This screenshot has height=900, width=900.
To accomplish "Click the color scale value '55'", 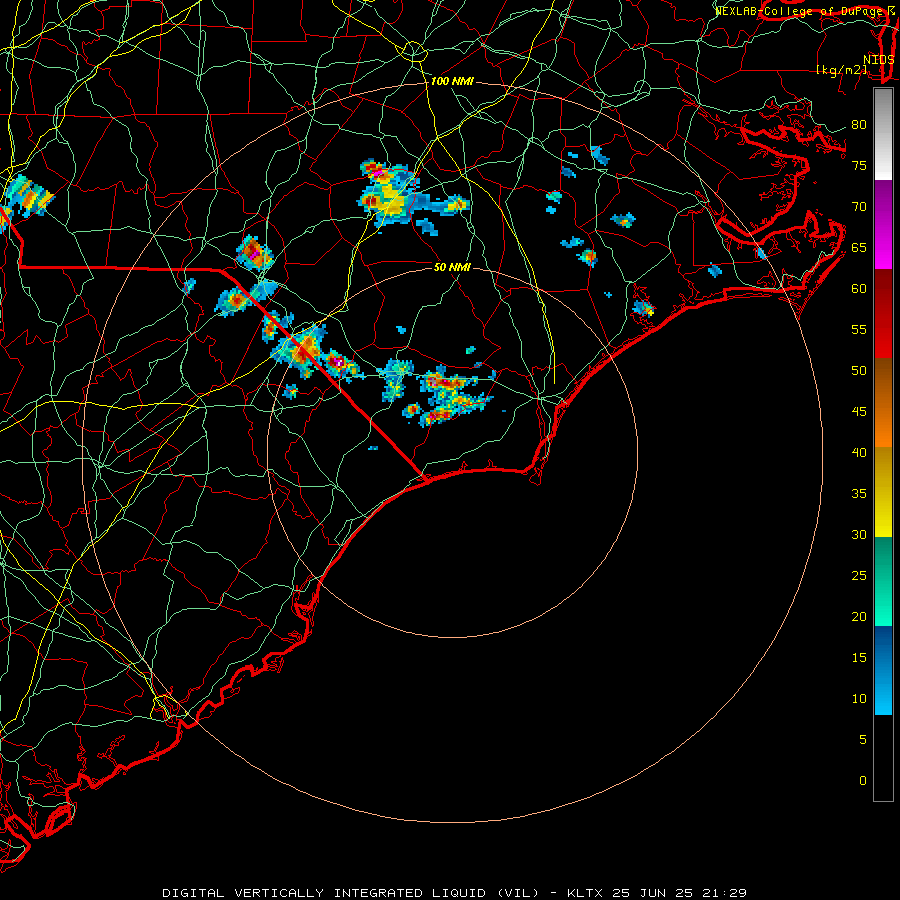I will 859,330.
